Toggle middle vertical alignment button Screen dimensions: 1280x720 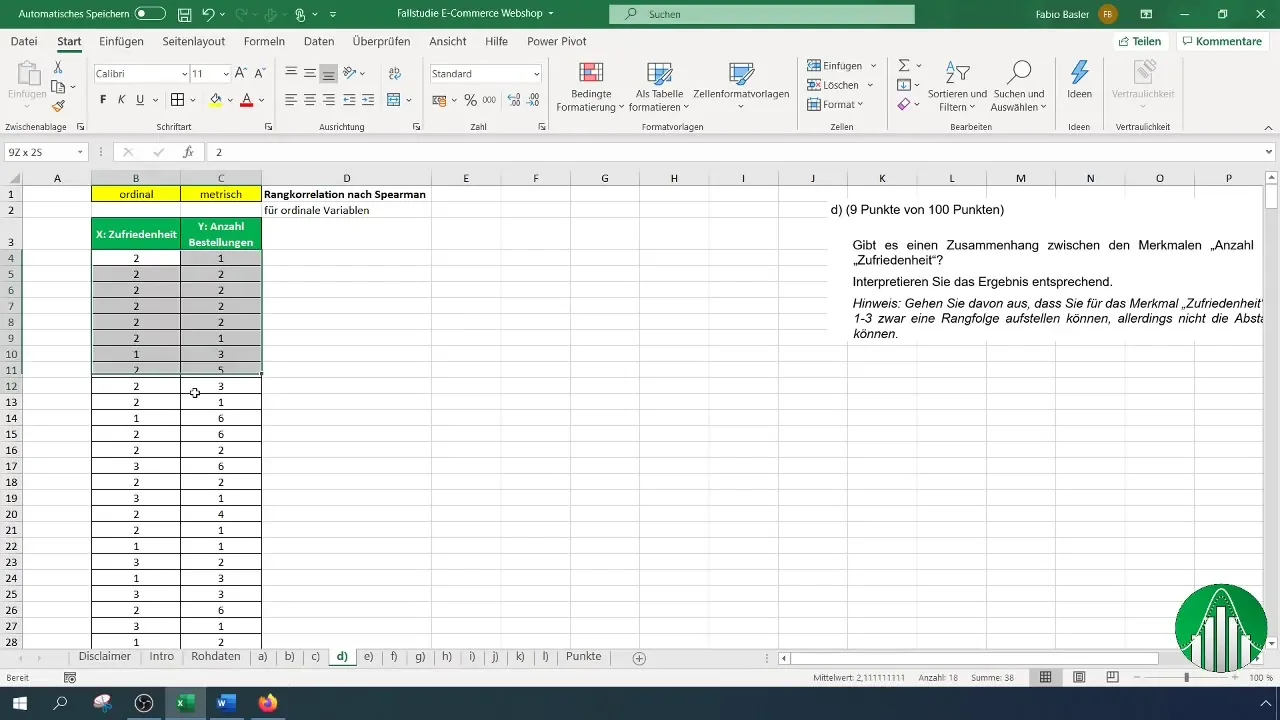[x=310, y=74]
